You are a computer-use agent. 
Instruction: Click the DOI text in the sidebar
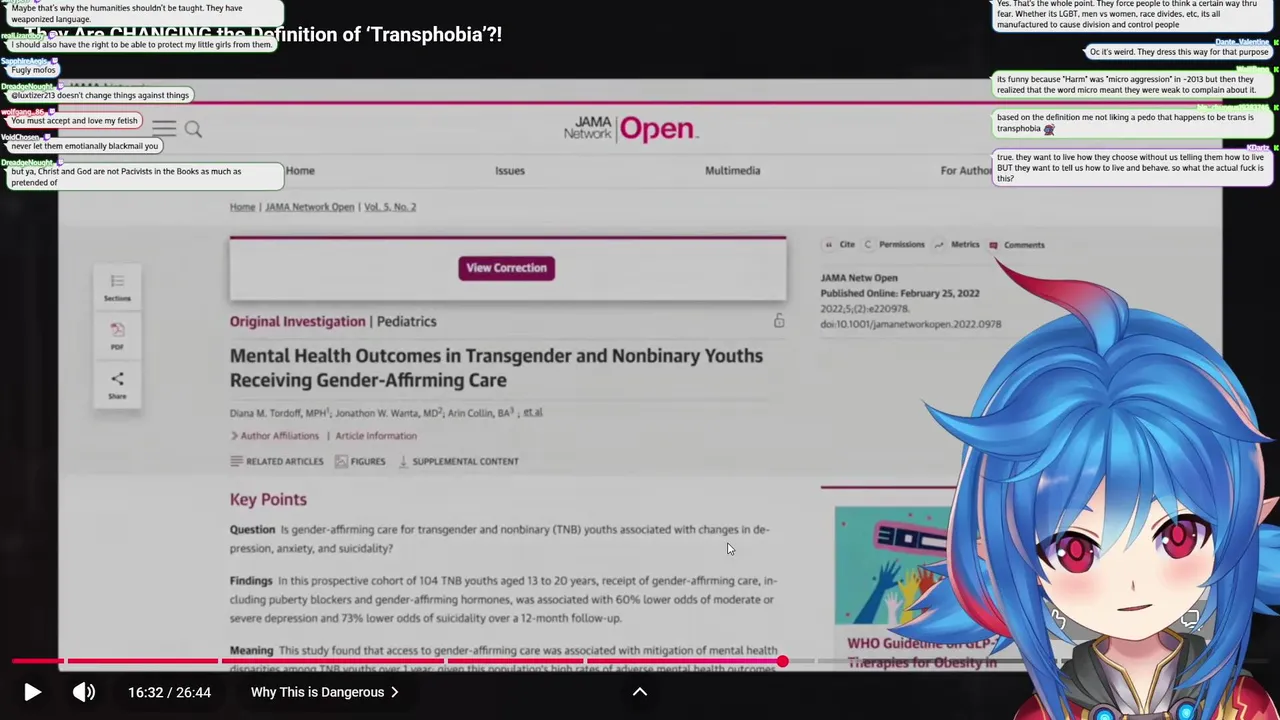[x=911, y=324]
